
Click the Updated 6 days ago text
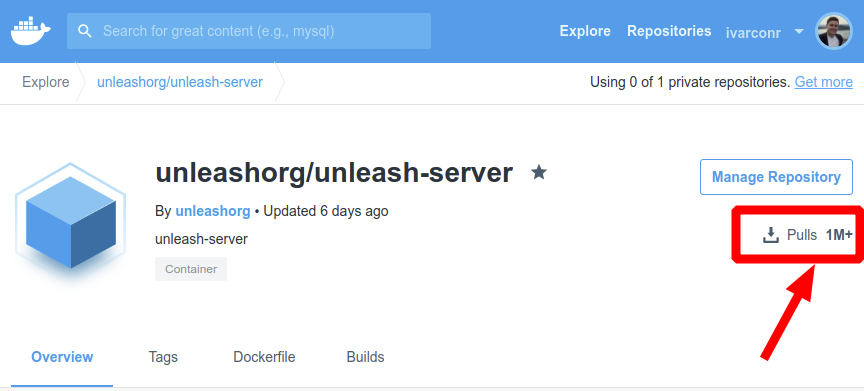pos(326,211)
